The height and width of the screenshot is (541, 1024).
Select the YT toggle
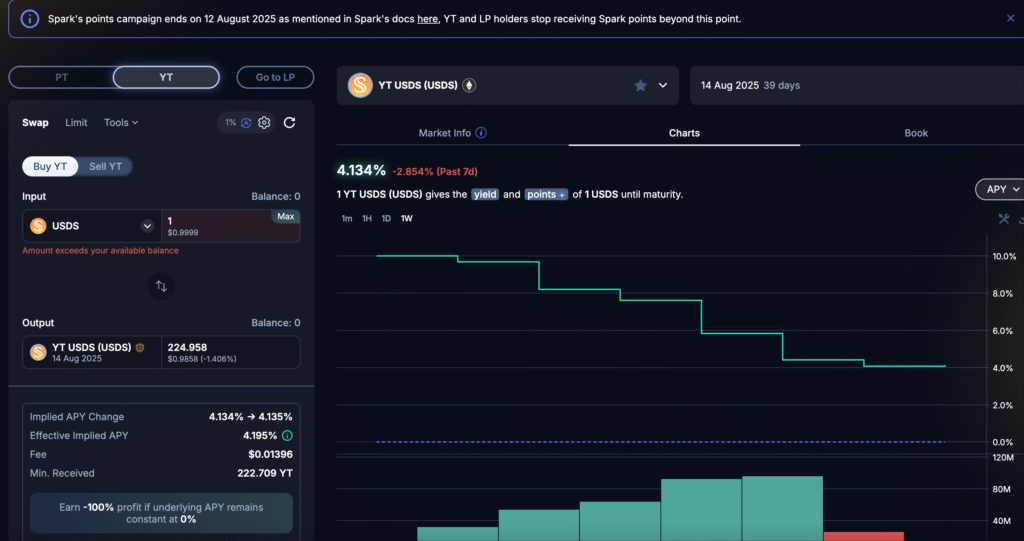[x=166, y=77]
